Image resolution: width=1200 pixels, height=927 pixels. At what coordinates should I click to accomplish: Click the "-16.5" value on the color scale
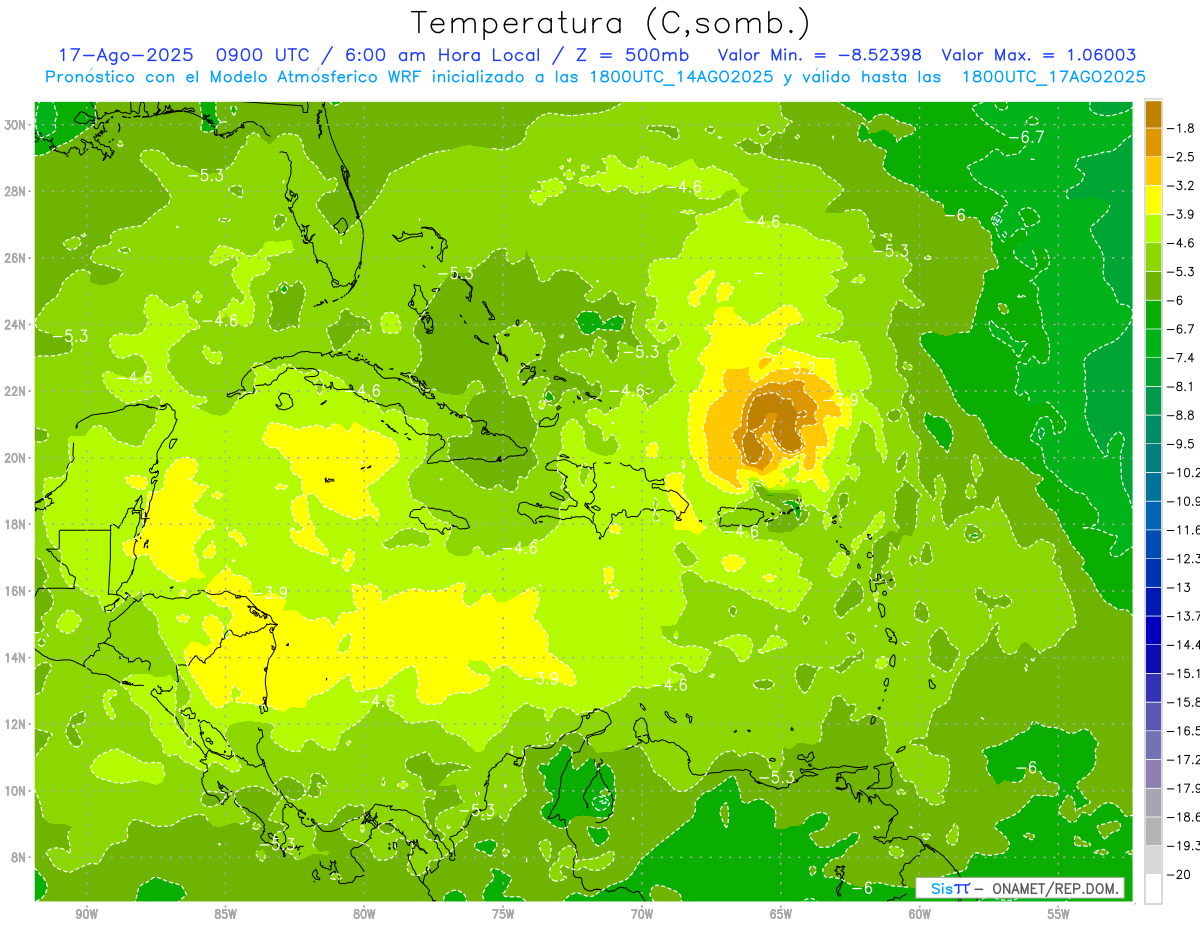point(1183,731)
